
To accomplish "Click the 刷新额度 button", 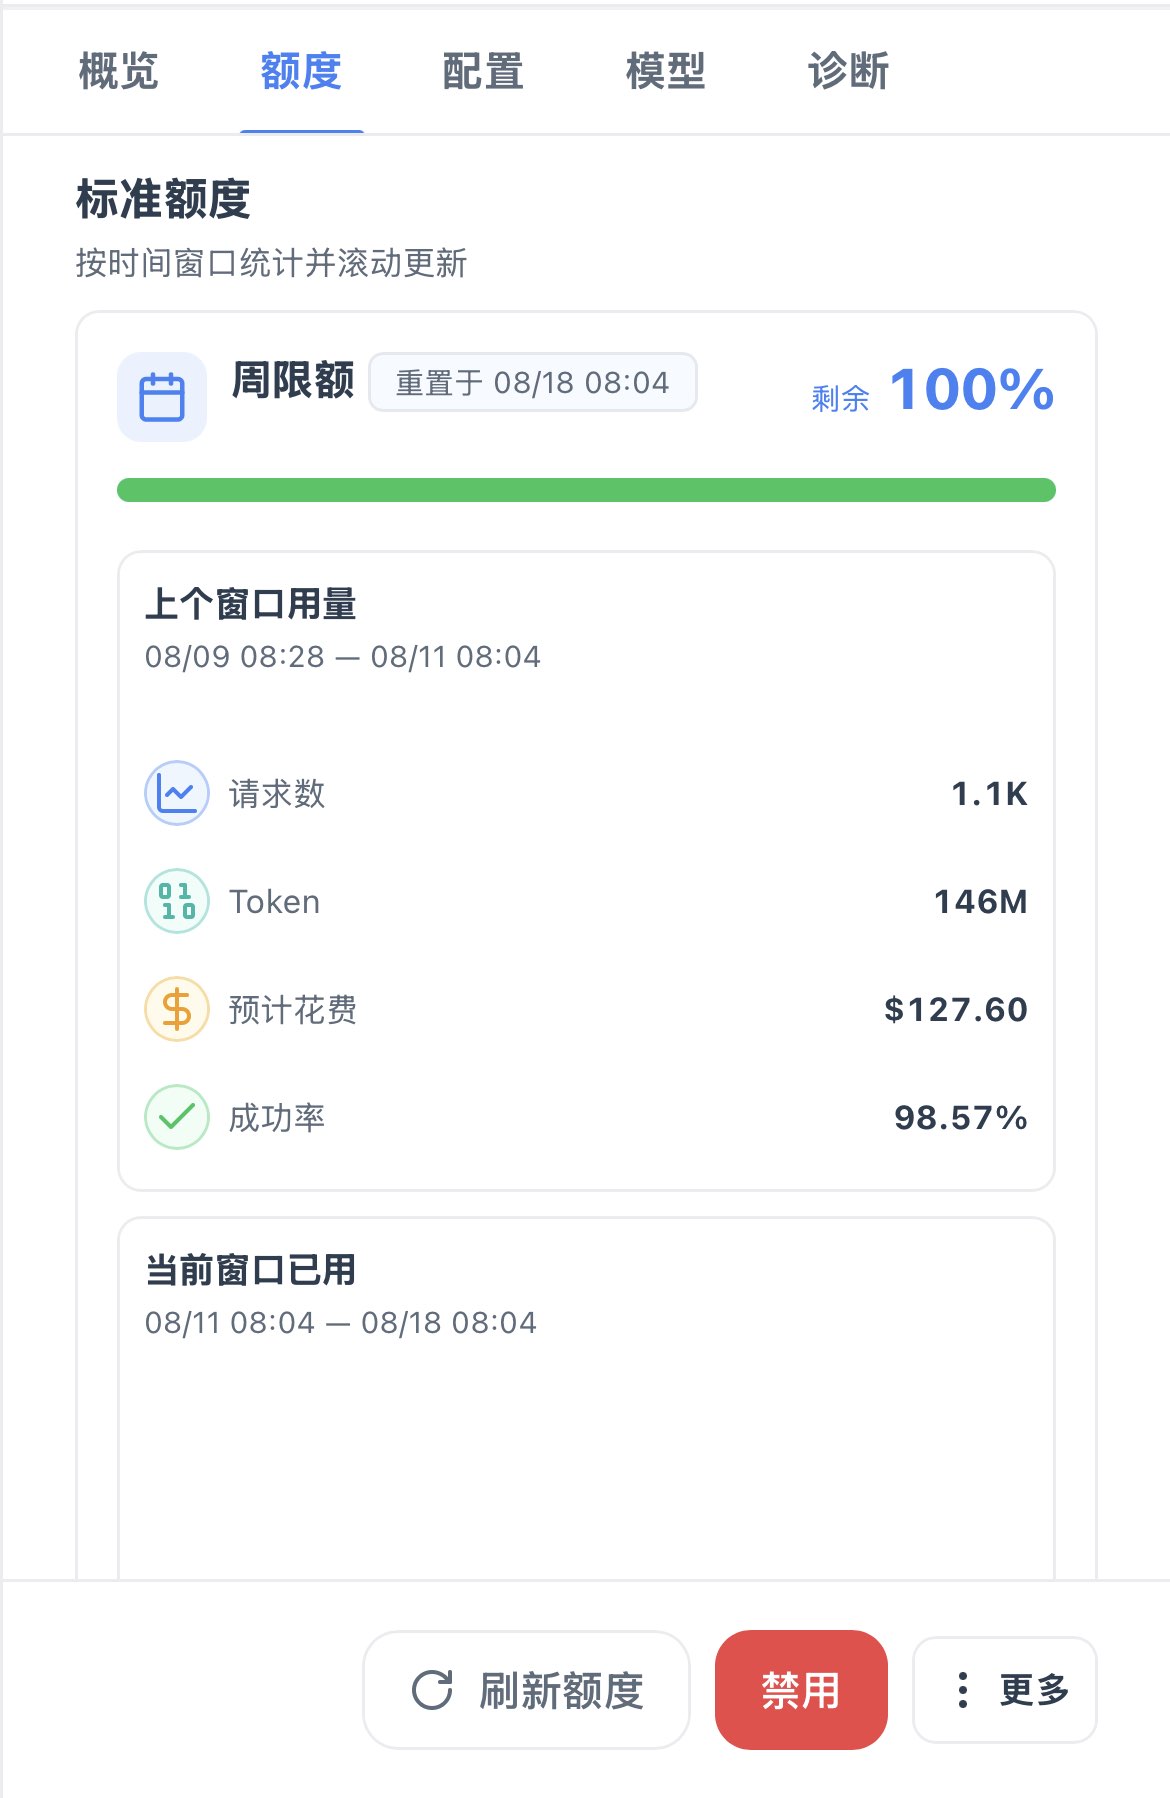I will (x=526, y=1690).
